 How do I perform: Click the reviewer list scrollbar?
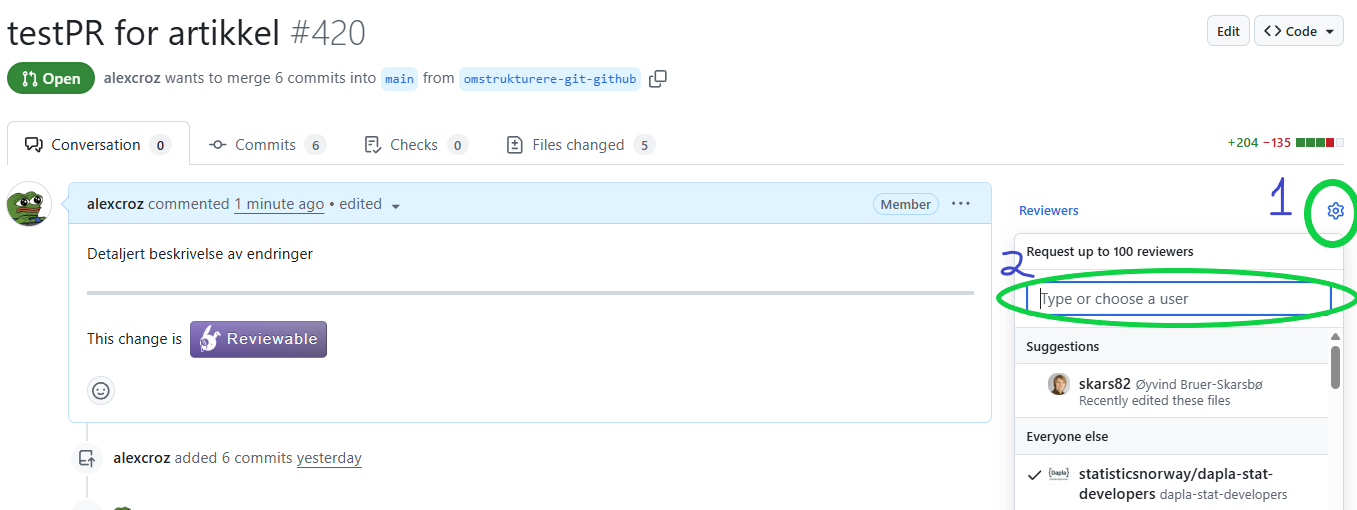coord(1335,367)
